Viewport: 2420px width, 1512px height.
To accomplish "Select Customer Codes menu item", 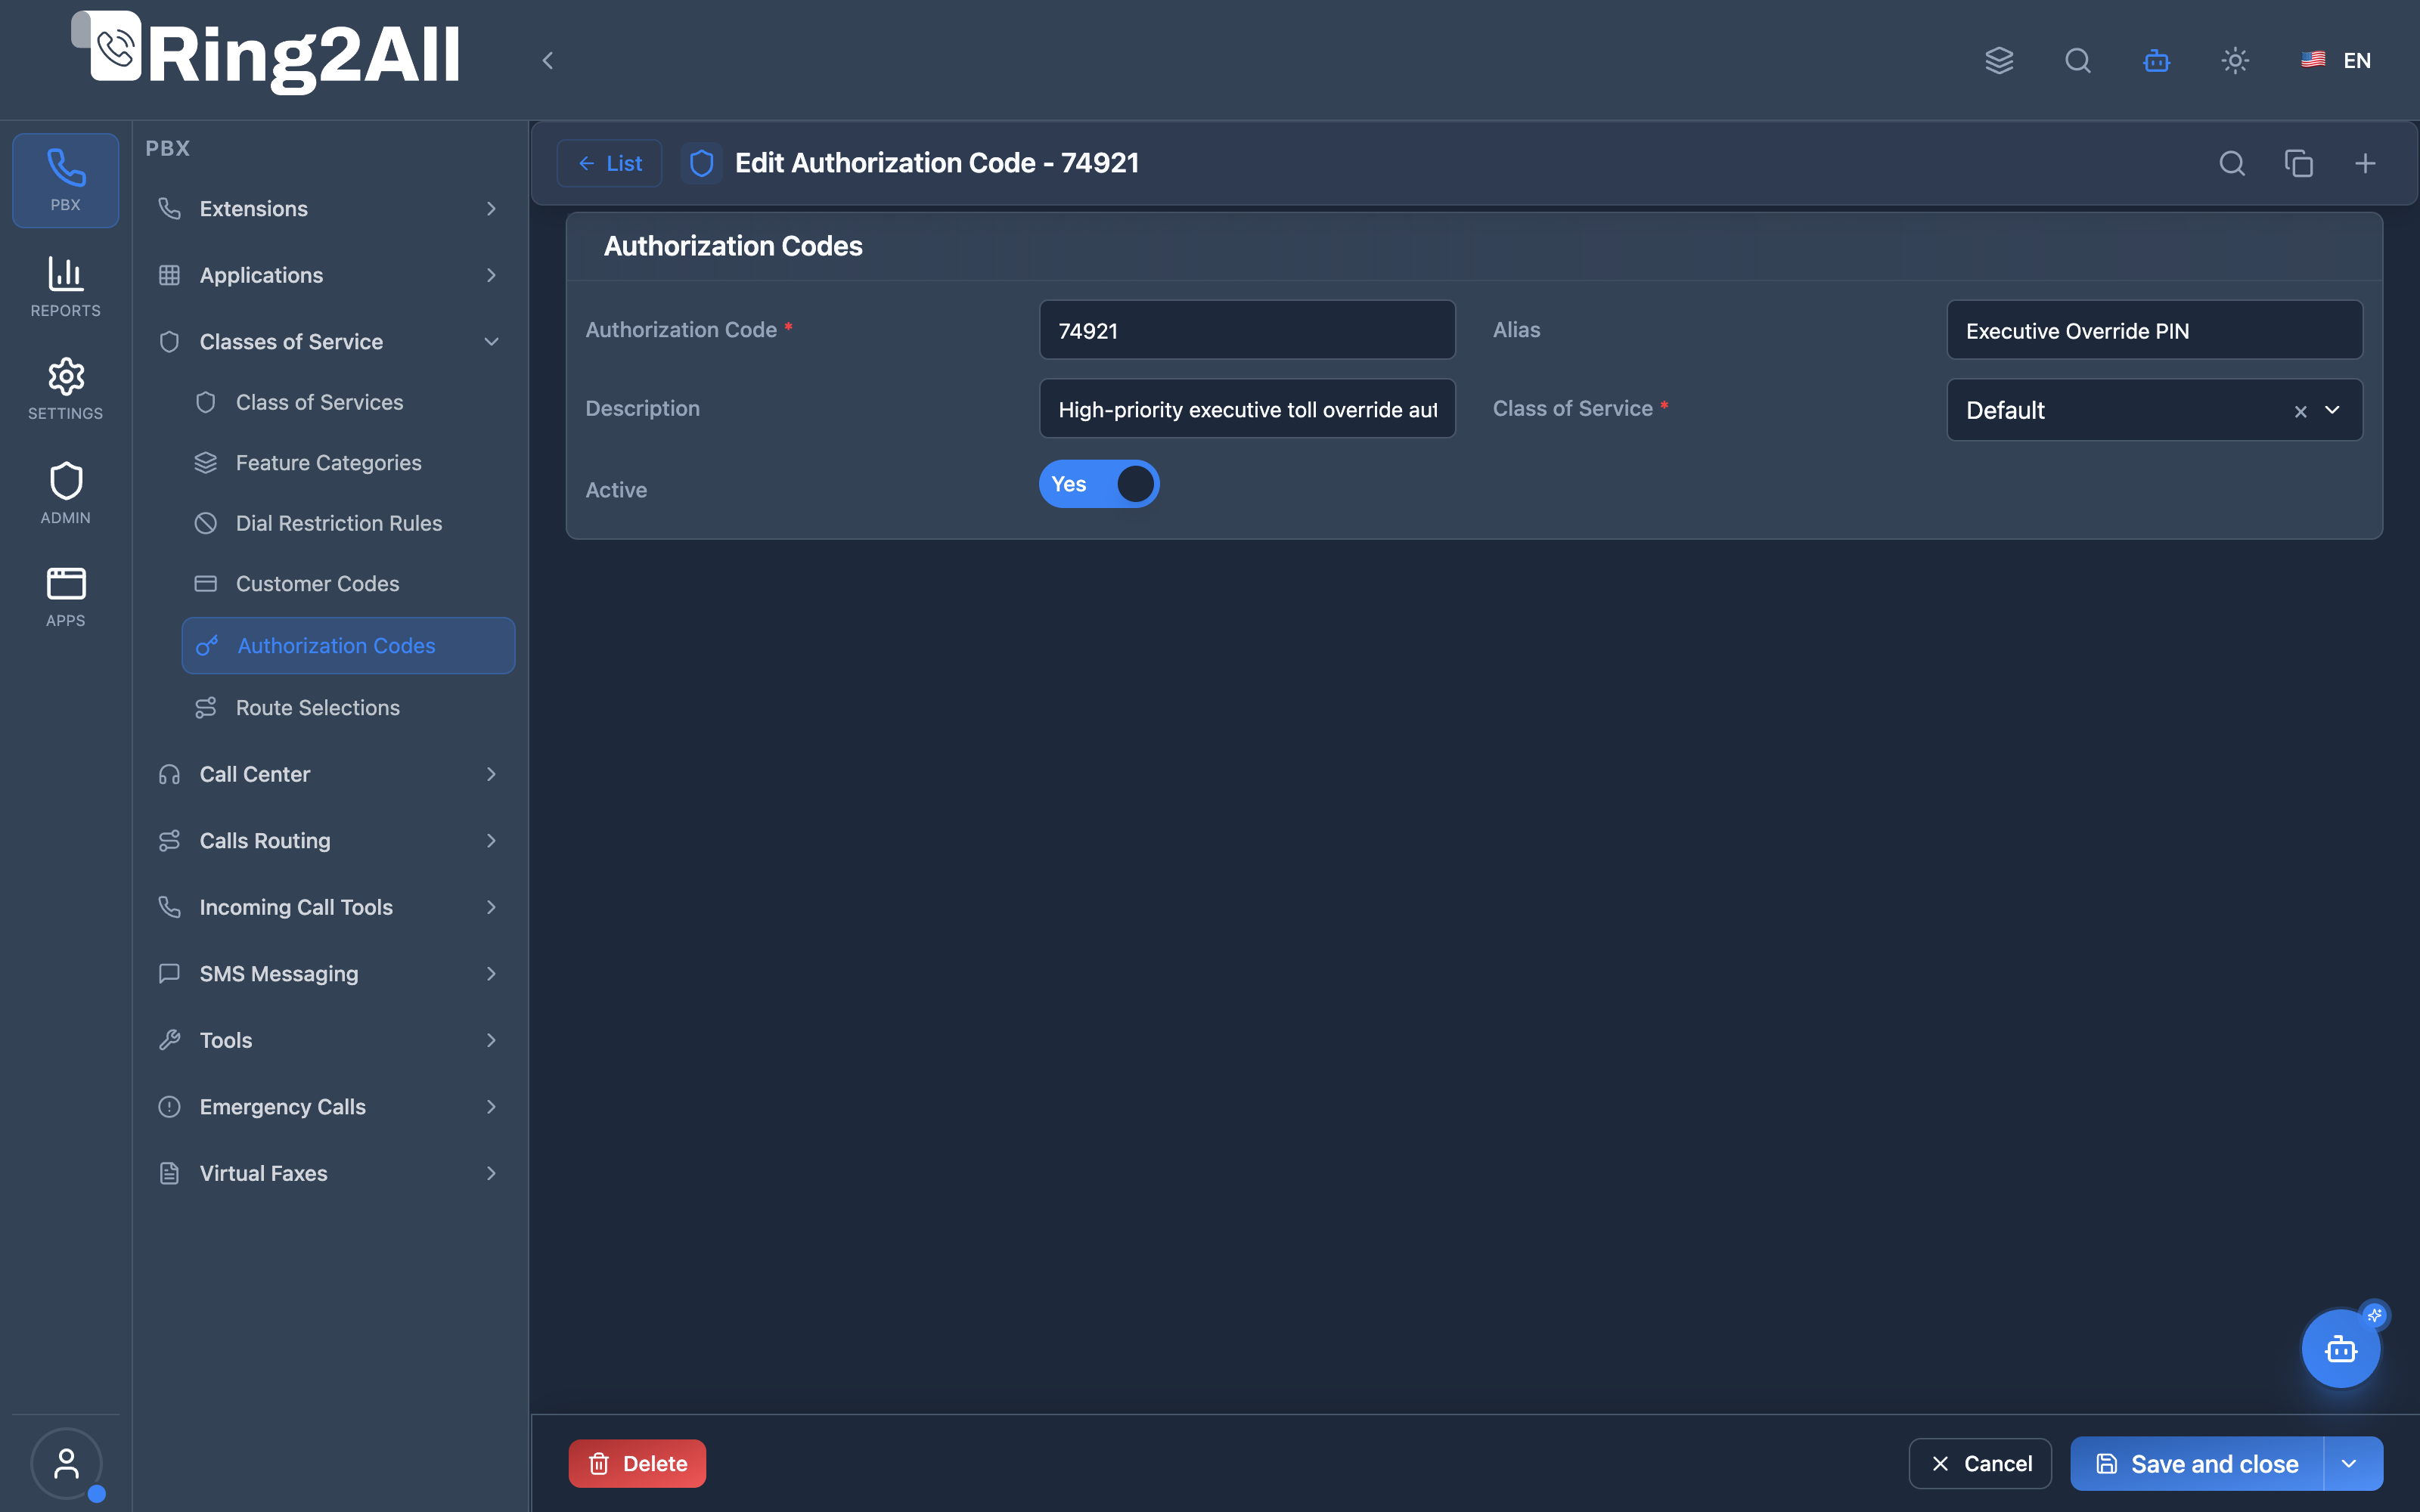I will pos(347,584).
